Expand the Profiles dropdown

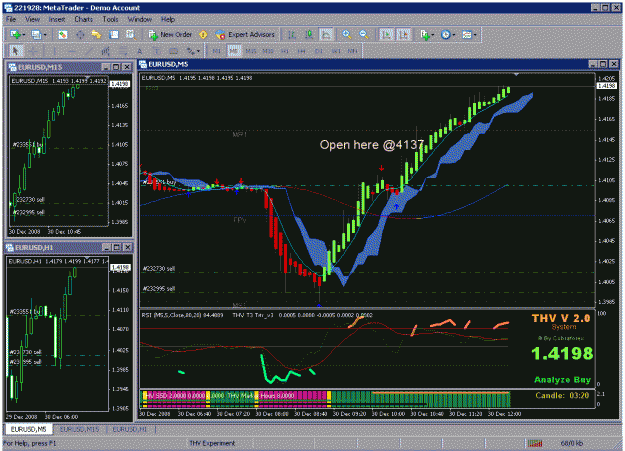point(45,35)
